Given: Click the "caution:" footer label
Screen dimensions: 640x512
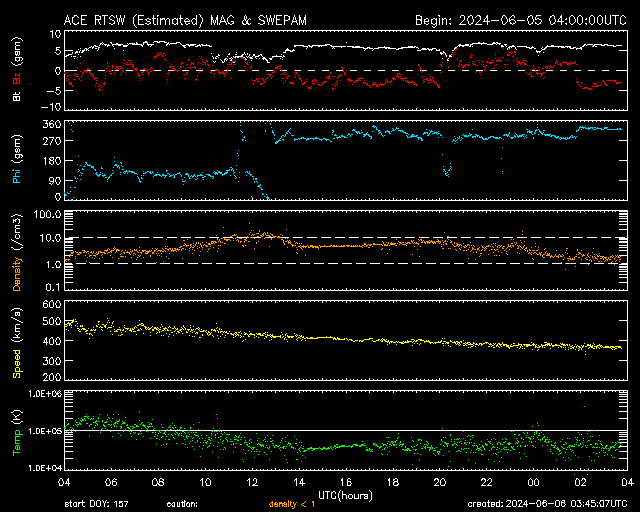Looking at the screenshot, I should (x=182, y=505).
